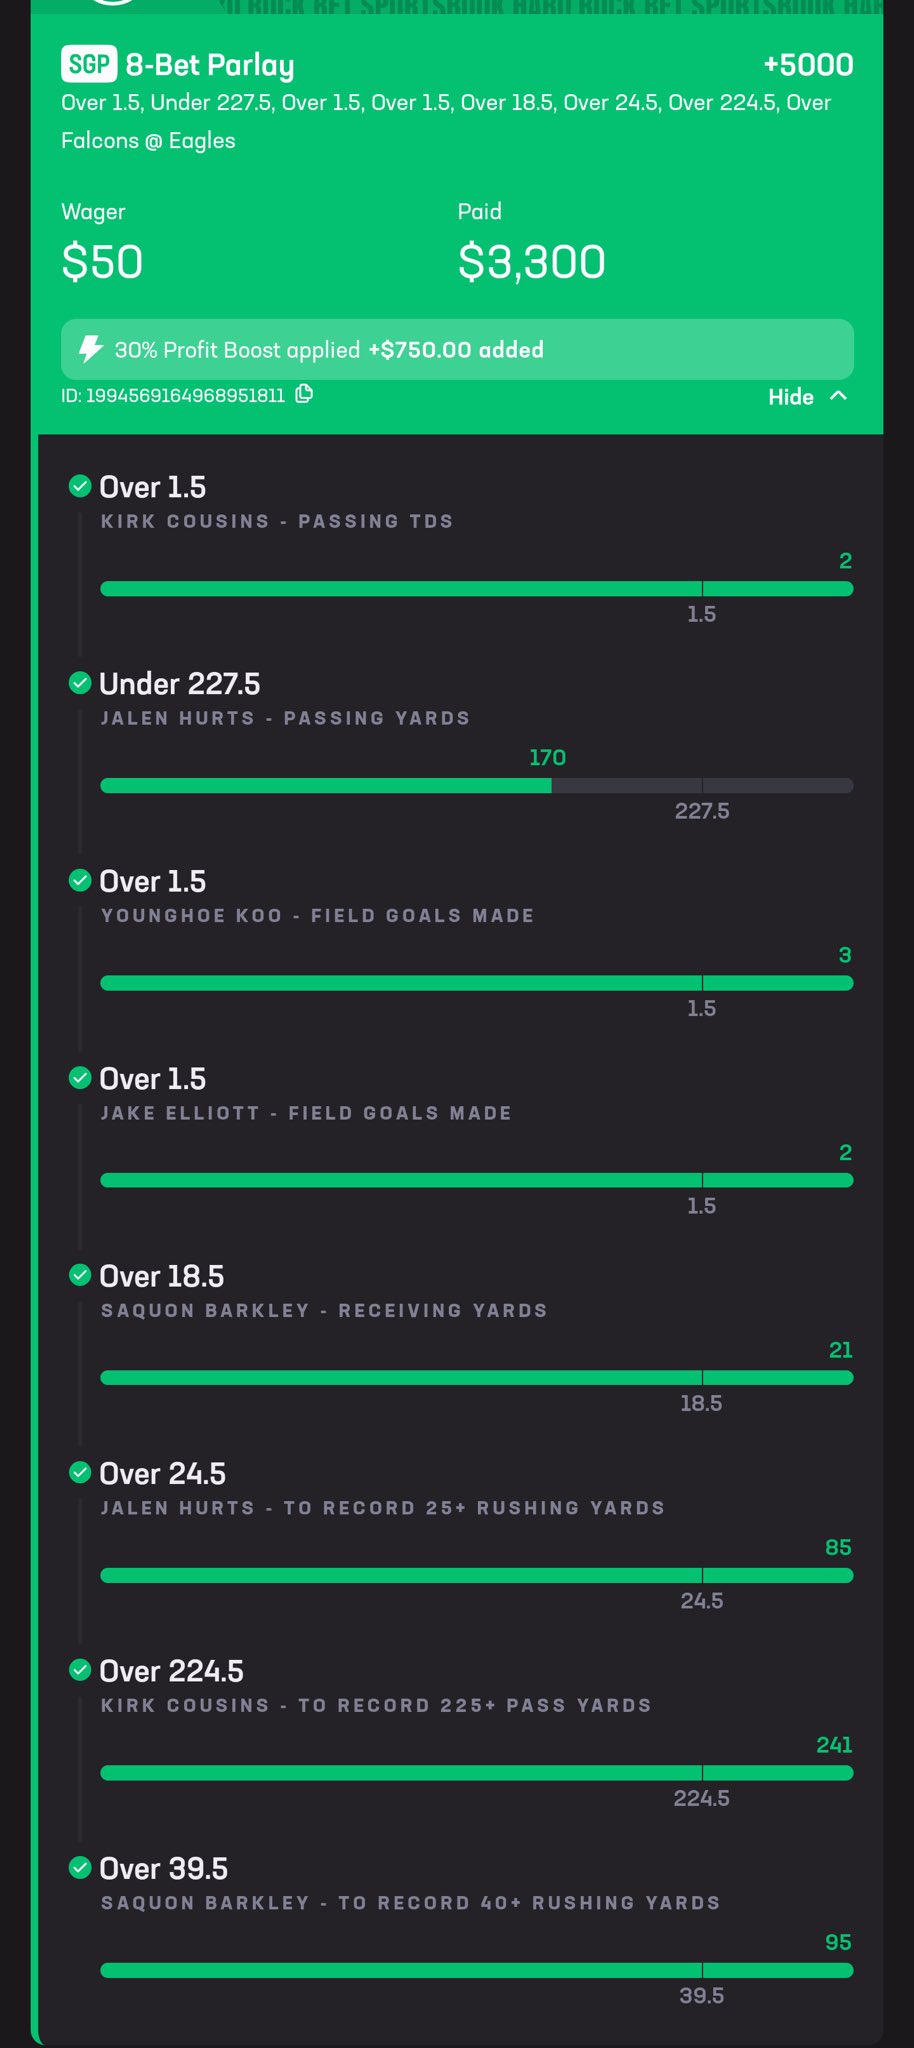Collapse bet legs with the Hide chevron
Viewport: 914px width, 2048px height.
click(x=839, y=396)
